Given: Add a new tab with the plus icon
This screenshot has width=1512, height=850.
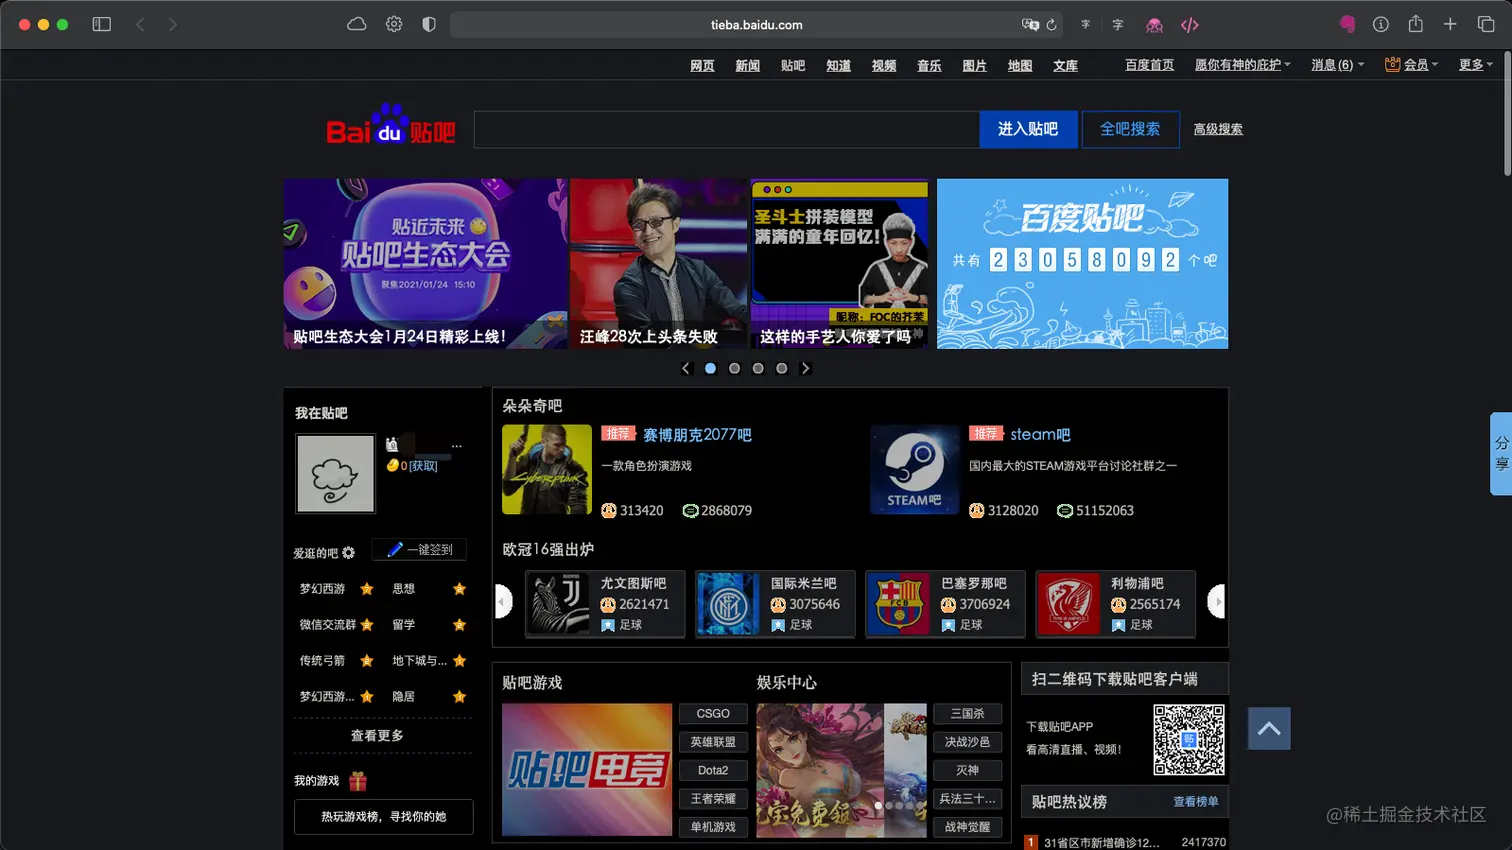Looking at the screenshot, I should (x=1450, y=24).
